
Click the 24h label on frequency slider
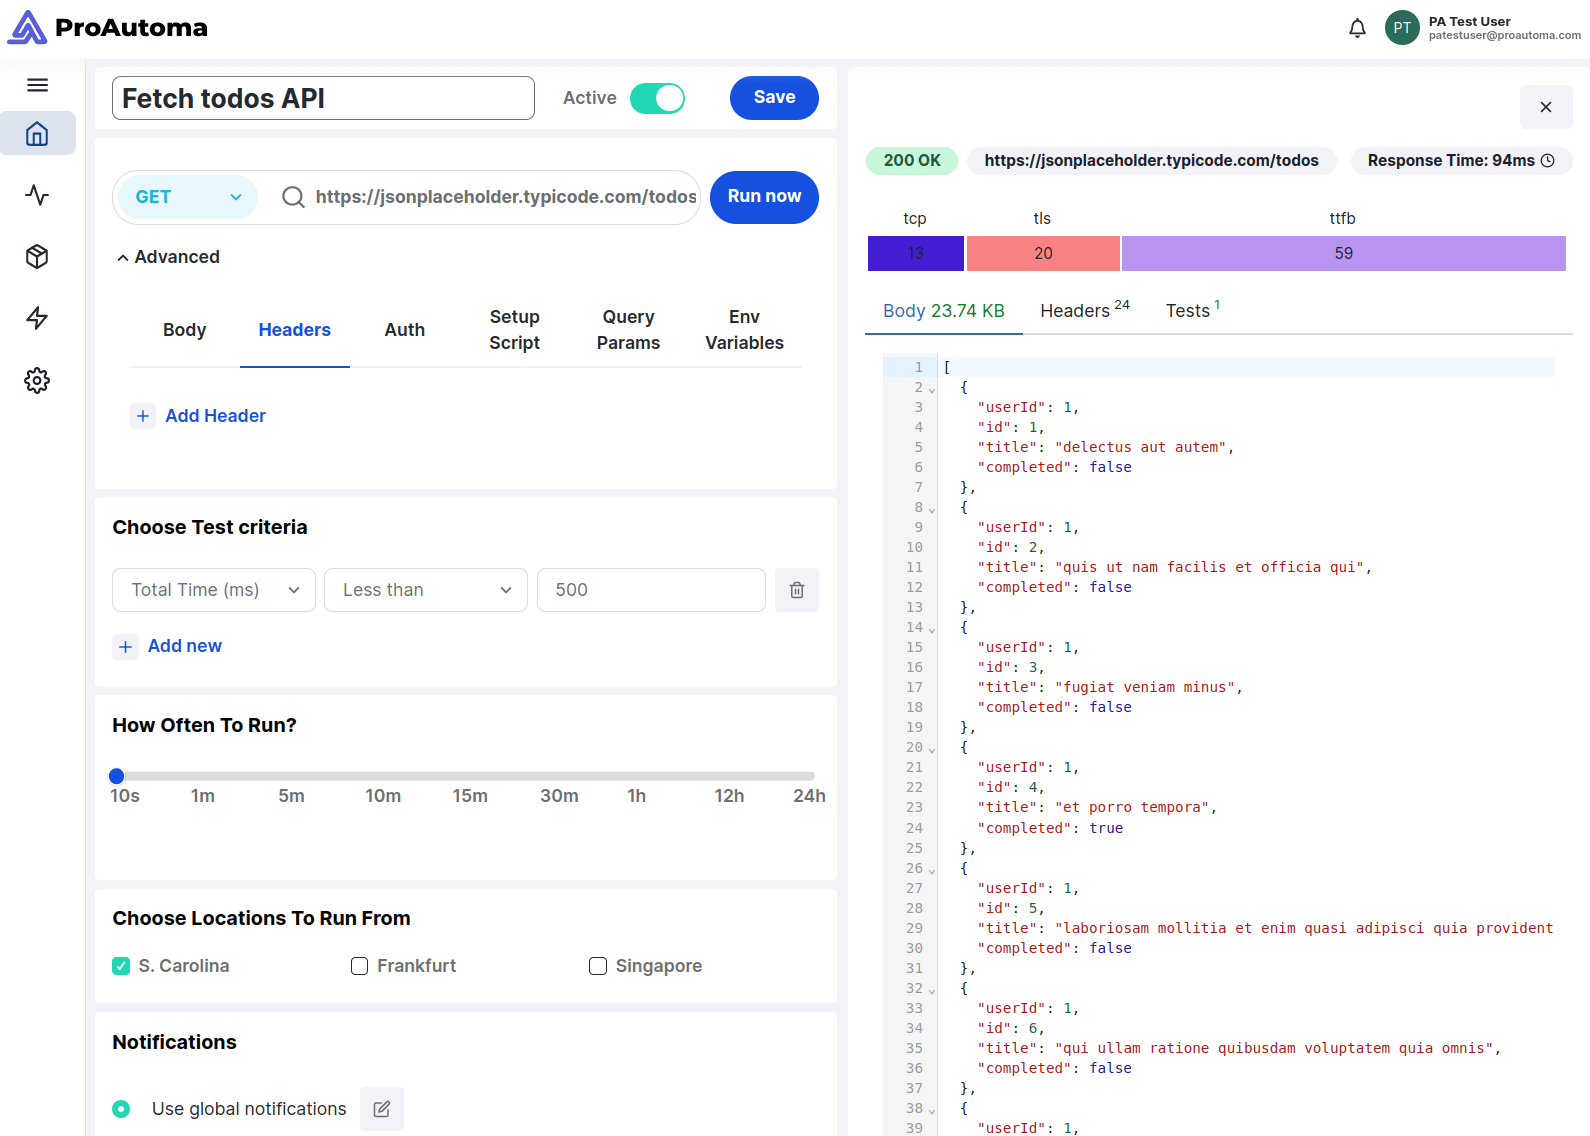[x=809, y=796]
